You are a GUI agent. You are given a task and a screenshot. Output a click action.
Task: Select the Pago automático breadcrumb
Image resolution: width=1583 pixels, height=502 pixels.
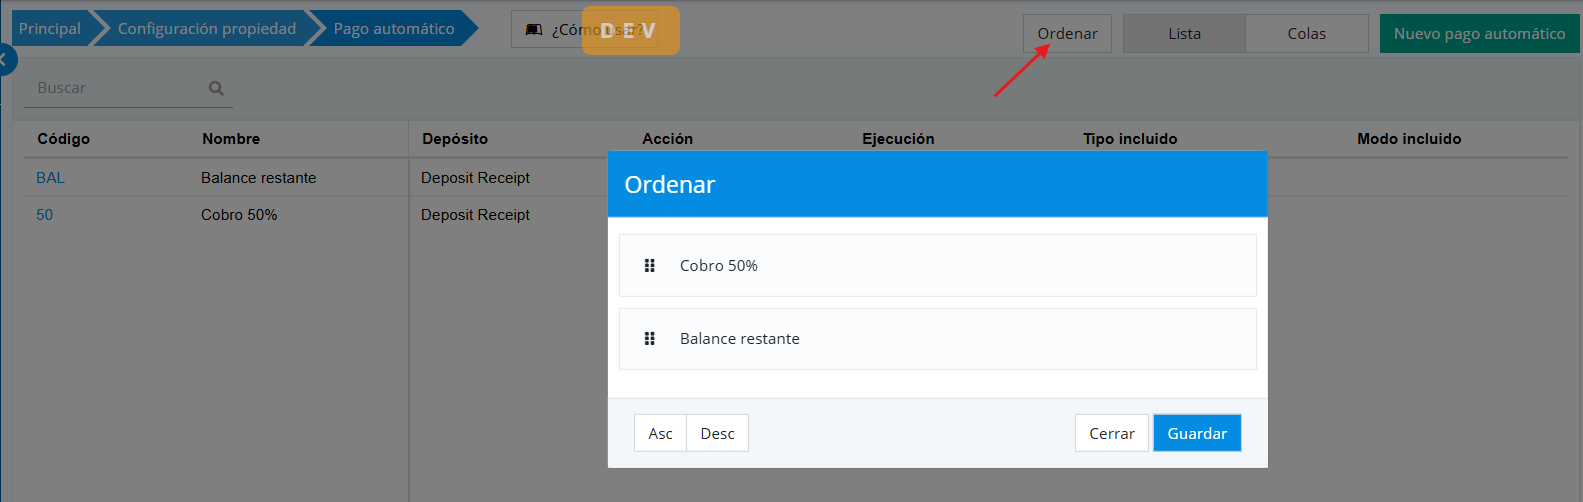tap(393, 29)
